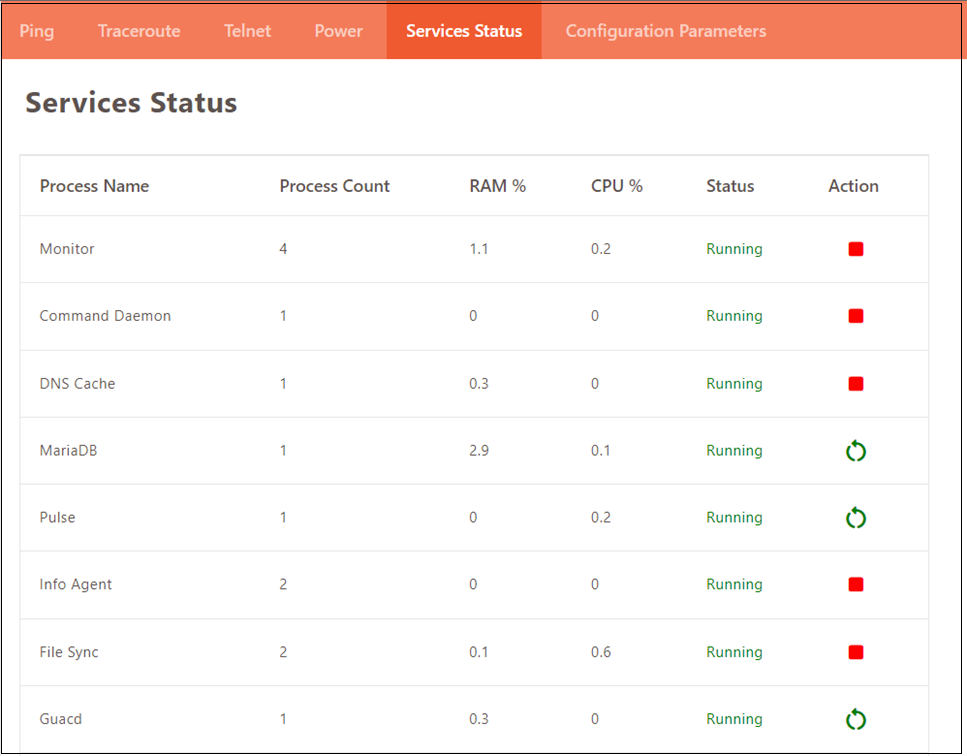This screenshot has height=756, width=967.
Task: Switch to the Traceroute tab
Action: pyautogui.click(x=139, y=31)
